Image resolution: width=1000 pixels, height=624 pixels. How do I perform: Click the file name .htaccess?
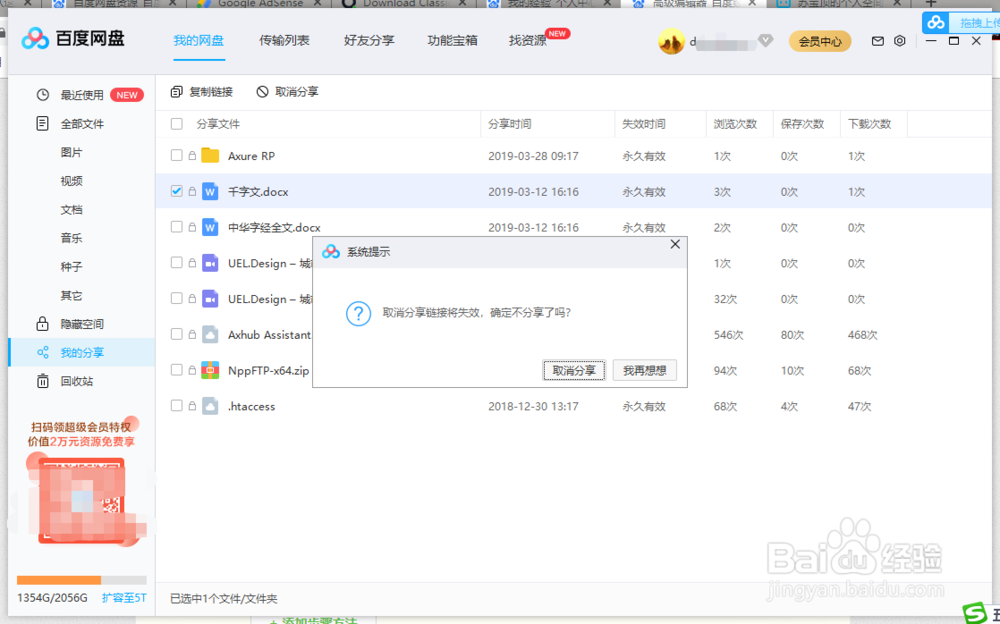[x=251, y=406]
